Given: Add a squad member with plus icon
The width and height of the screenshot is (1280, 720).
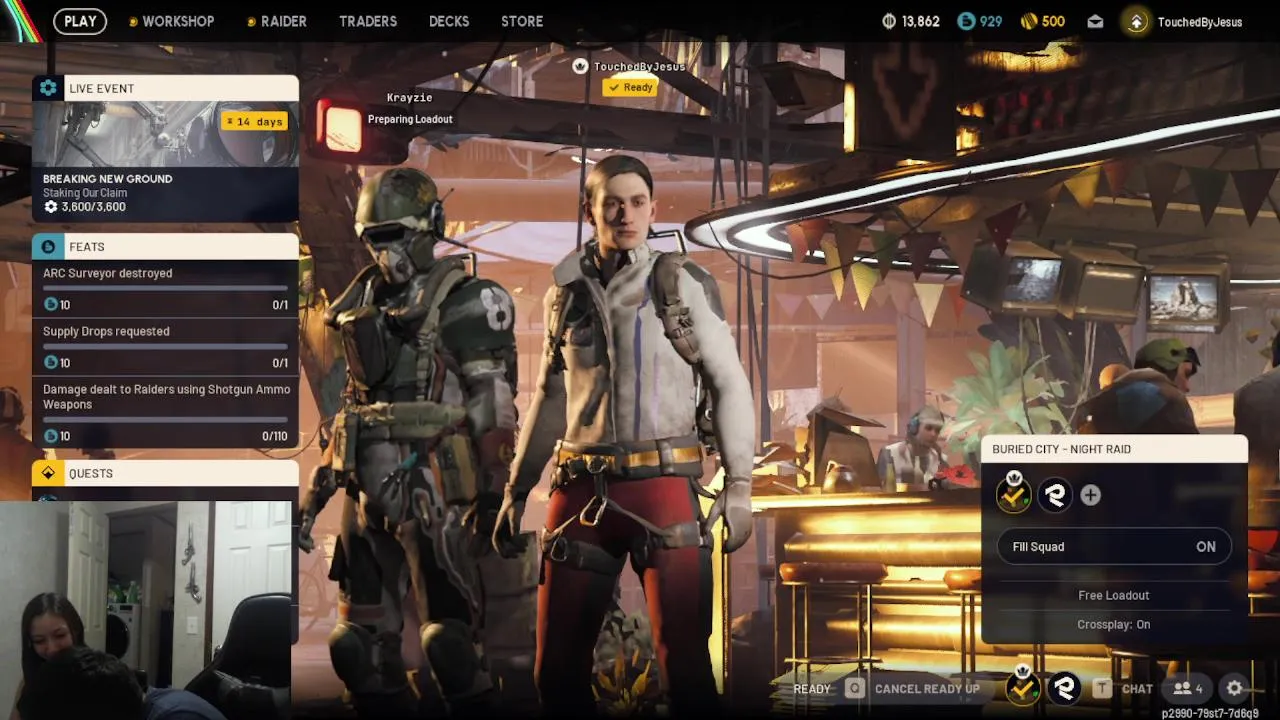Looking at the screenshot, I should click(x=1090, y=495).
